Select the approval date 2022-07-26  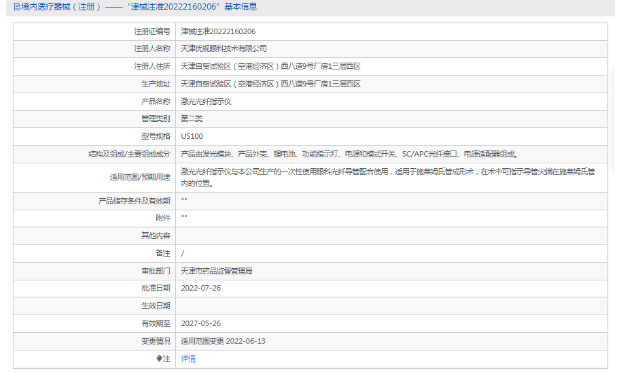tap(201, 288)
